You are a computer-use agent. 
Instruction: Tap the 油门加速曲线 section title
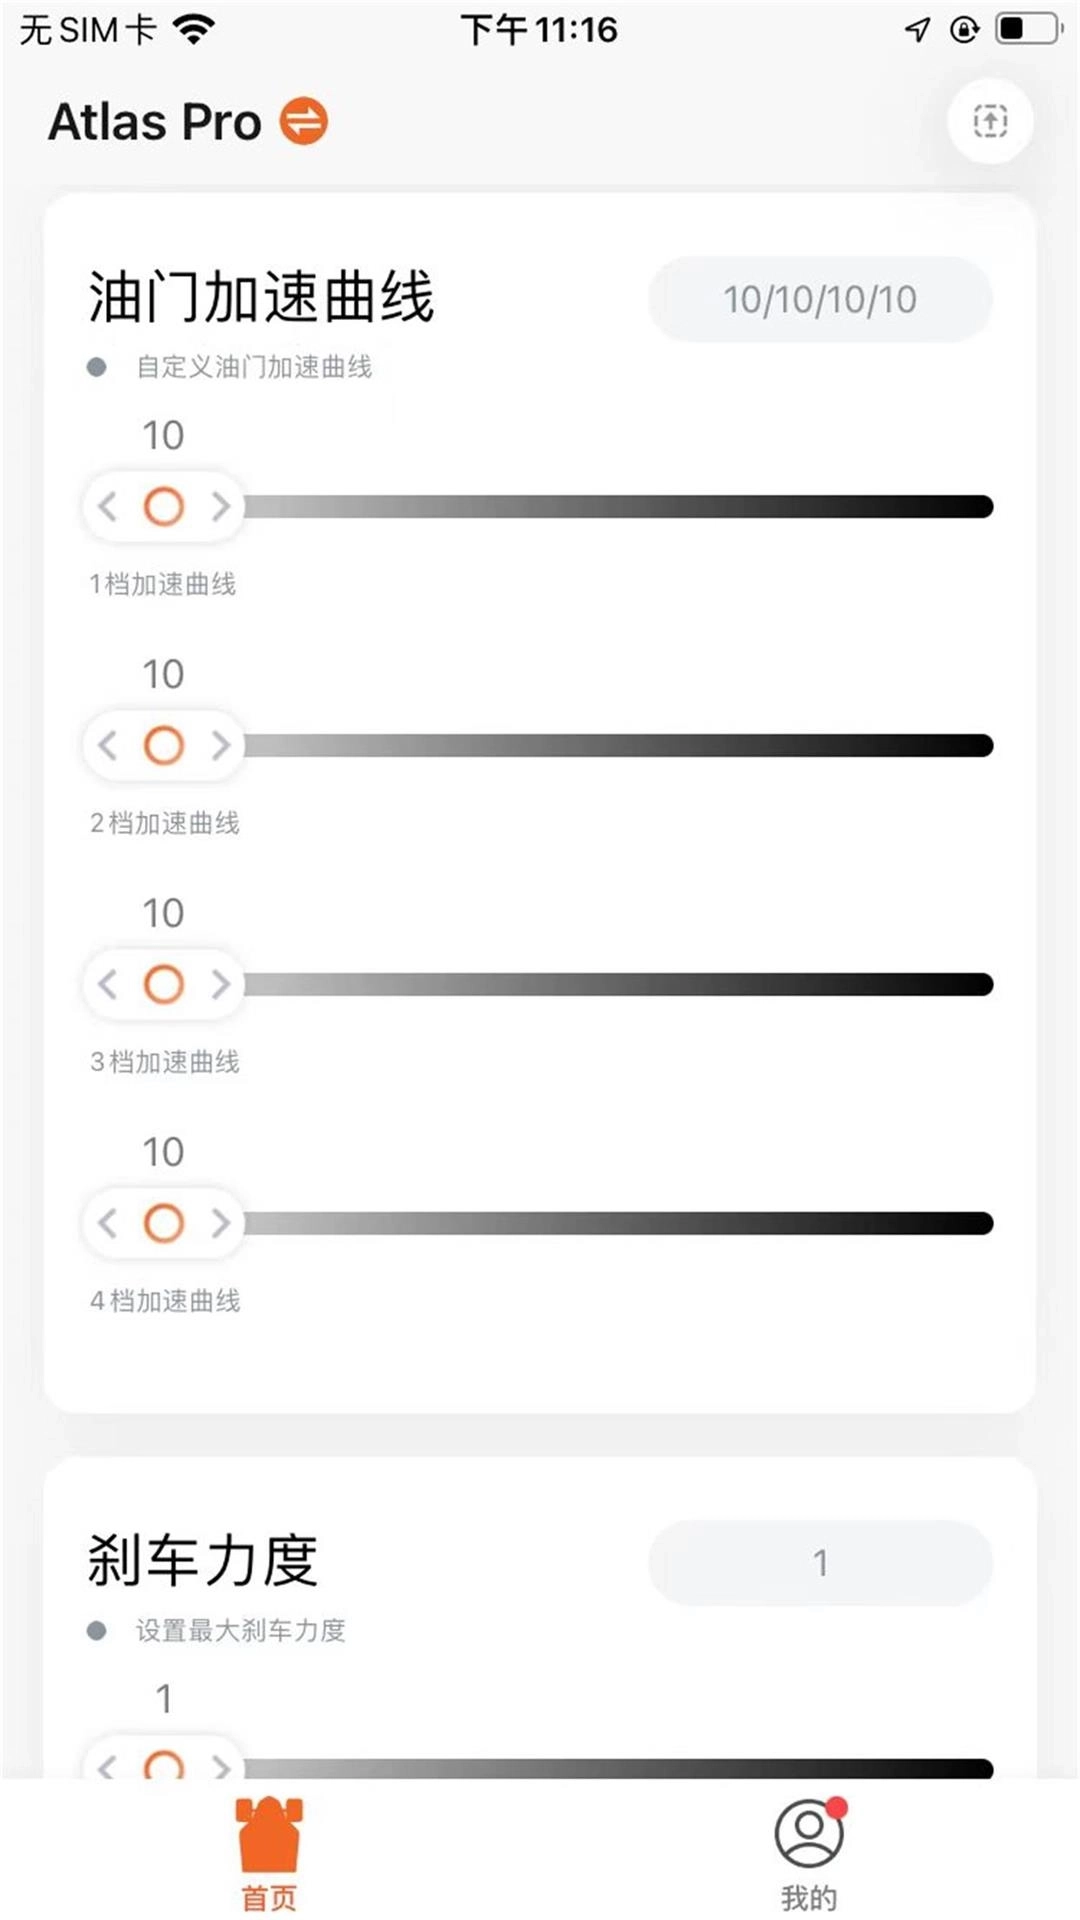[x=261, y=298]
